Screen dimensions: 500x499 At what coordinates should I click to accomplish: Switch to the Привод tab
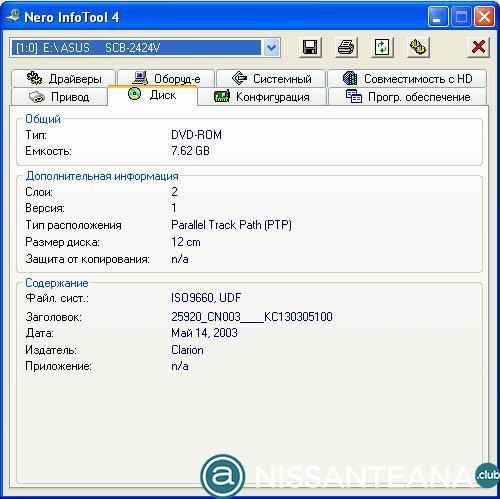[x=59, y=97]
